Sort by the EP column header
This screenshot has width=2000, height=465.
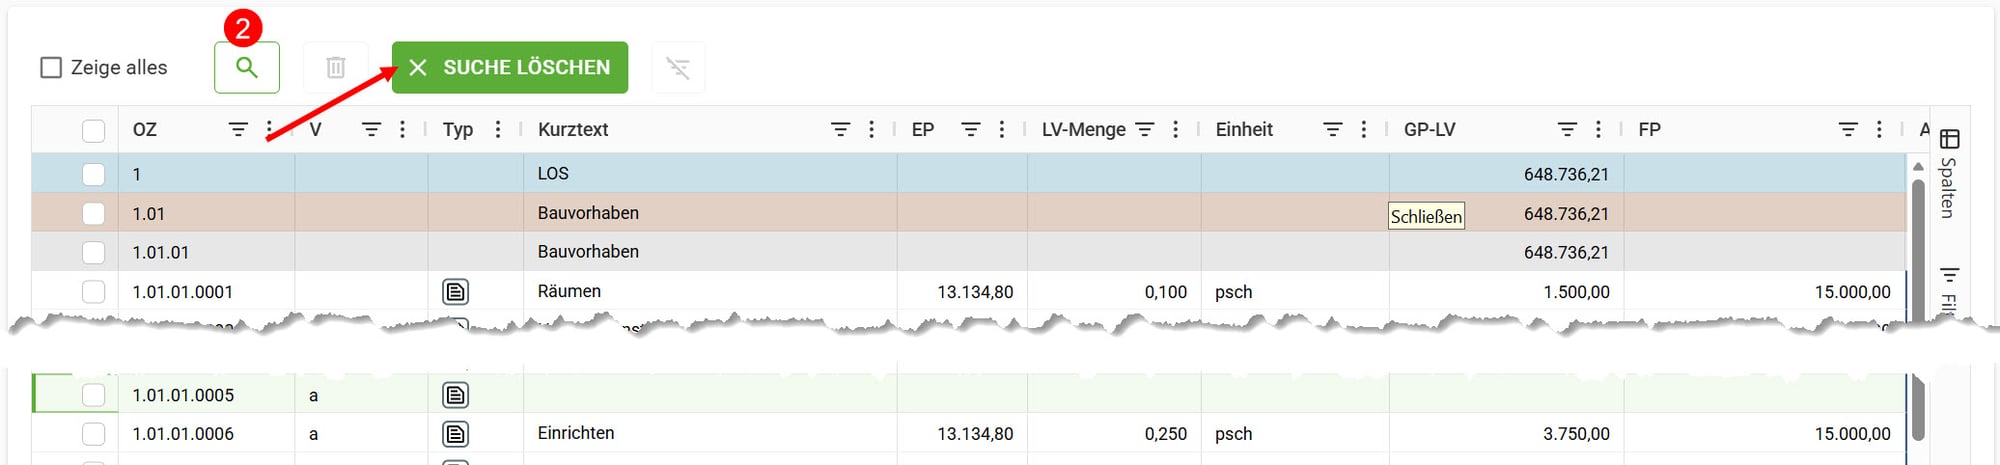click(x=923, y=130)
